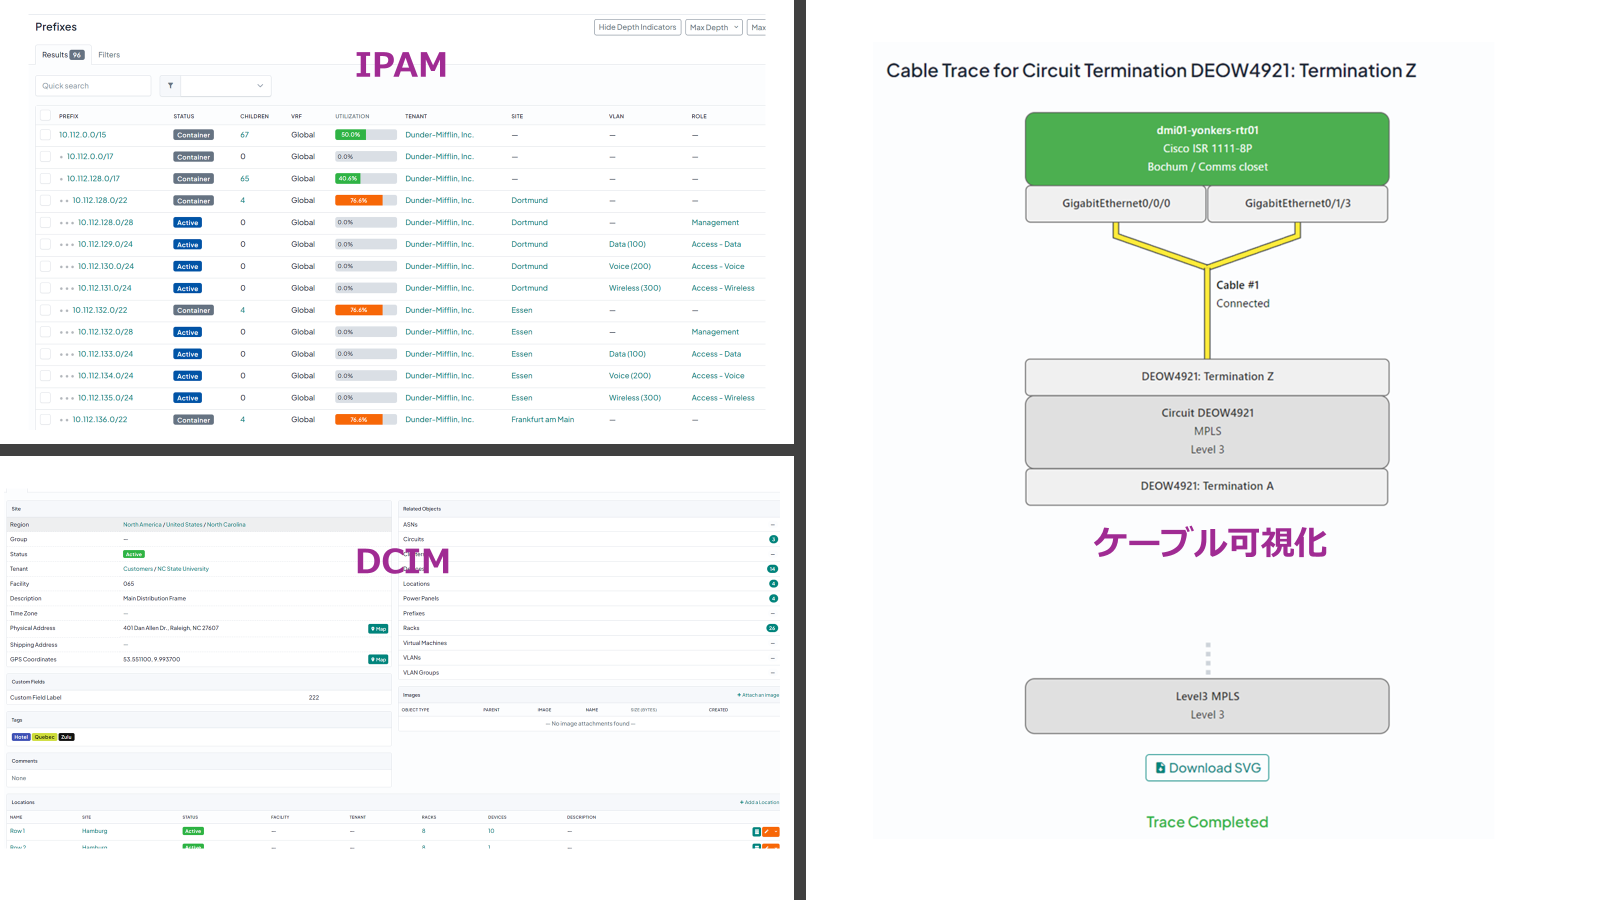1600x900 pixels.
Task: Click into the Quick search field
Action: pos(93,86)
